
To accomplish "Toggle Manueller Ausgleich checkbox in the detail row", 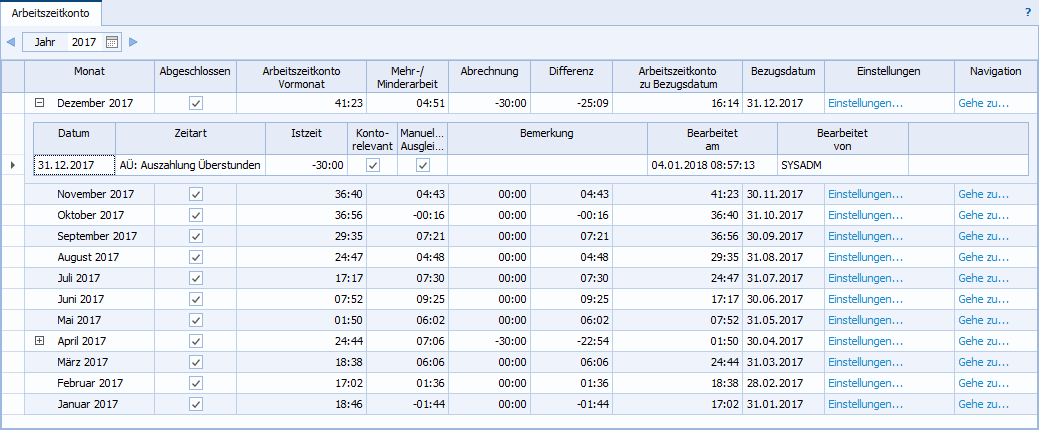I will point(423,165).
